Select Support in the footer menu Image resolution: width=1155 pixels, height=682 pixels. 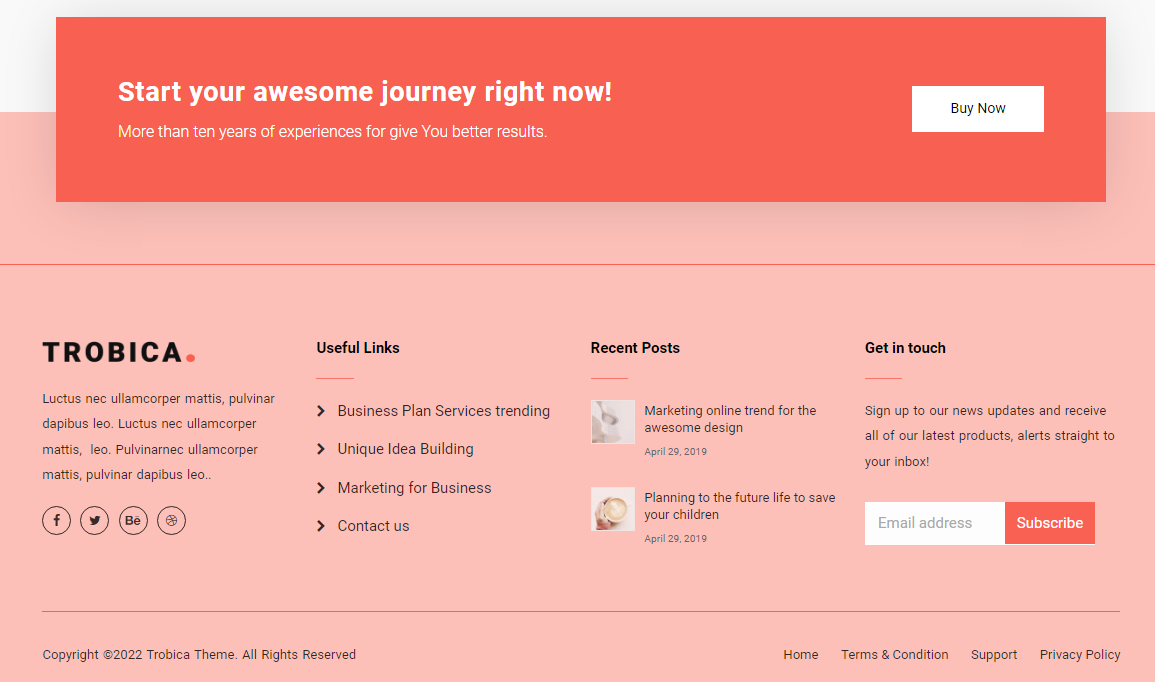pos(993,655)
